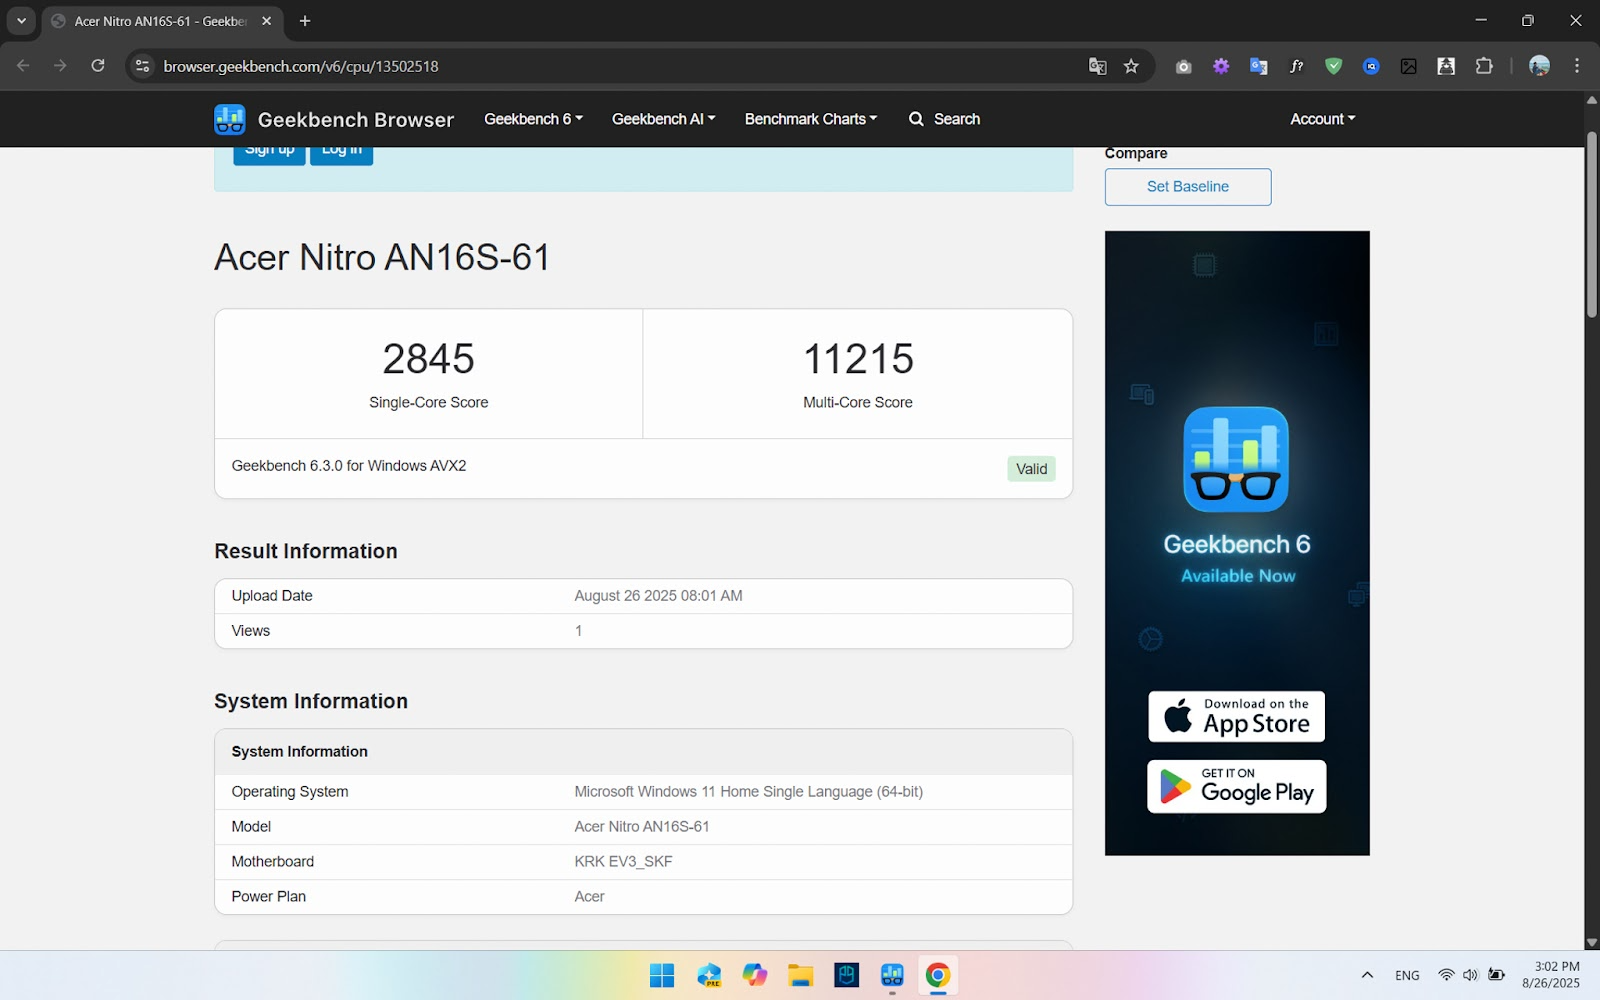This screenshot has height=1000, width=1600.
Task: Click the Power Plan Acer value
Action: click(589, 897)
